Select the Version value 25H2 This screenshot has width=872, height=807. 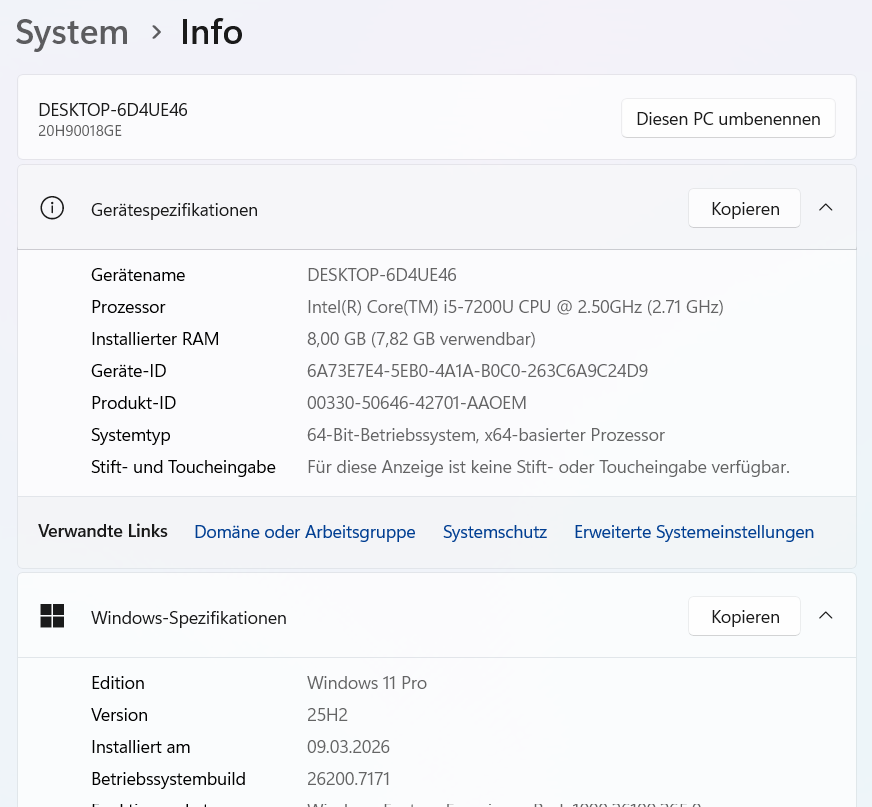(327, 715)
